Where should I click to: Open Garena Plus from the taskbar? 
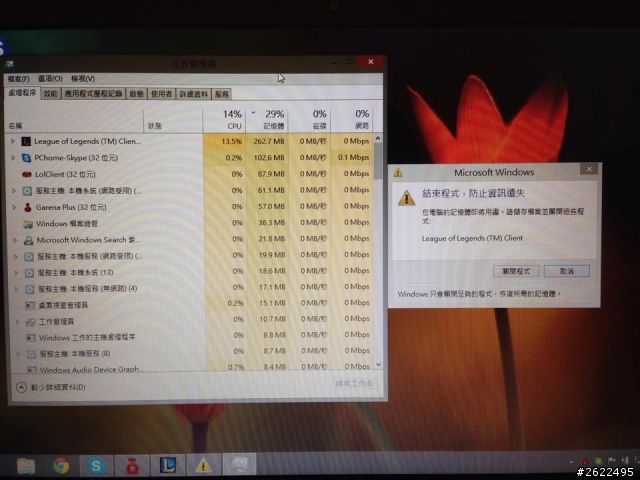(132, 466)
